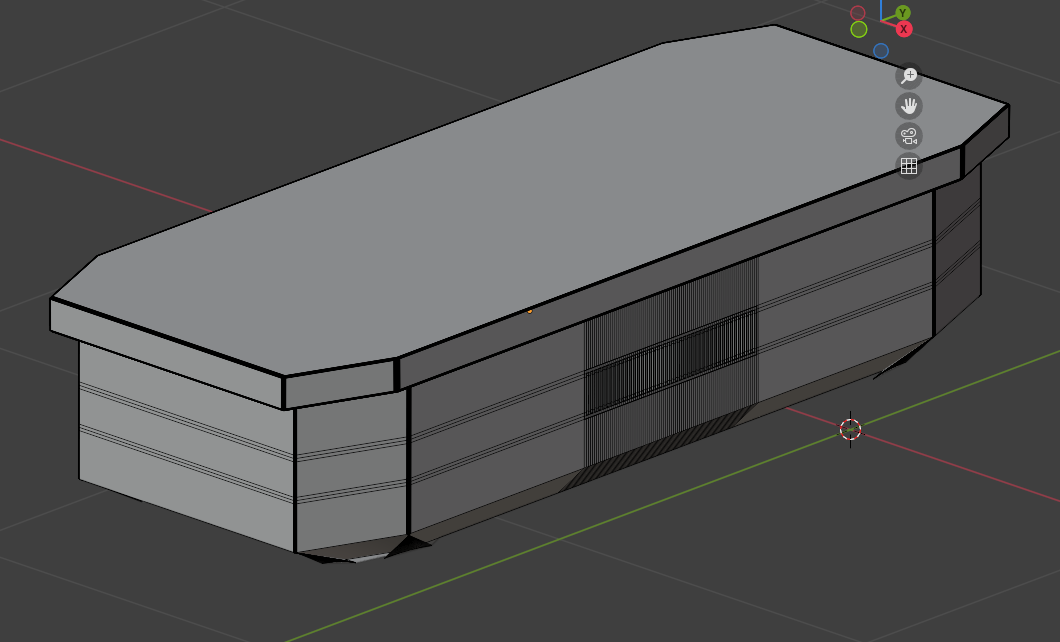Click the blue negative Z axis circle
This screenshot has width=1060, height=642.
881,50
